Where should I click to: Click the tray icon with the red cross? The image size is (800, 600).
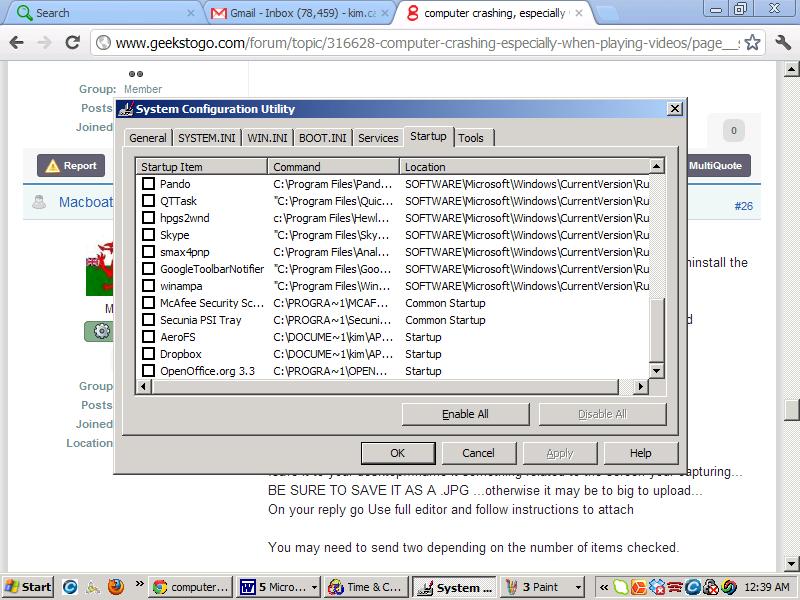point(711,587)
